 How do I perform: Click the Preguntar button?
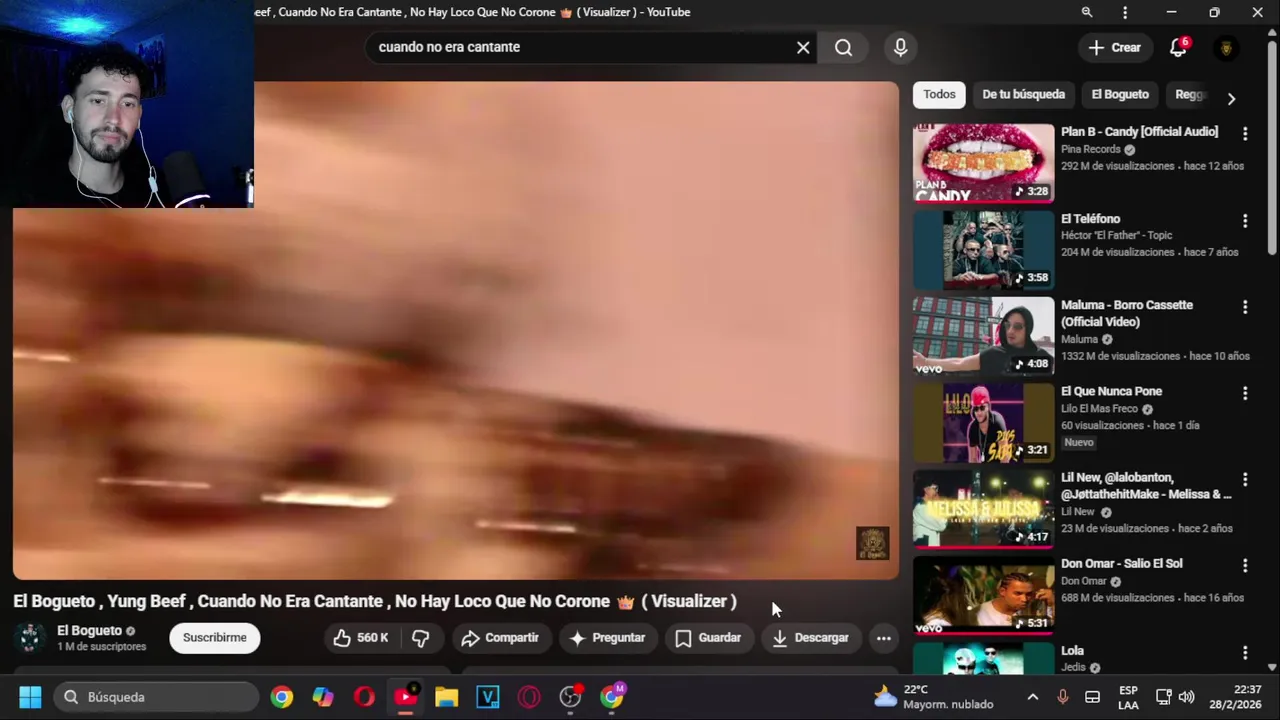607,637
